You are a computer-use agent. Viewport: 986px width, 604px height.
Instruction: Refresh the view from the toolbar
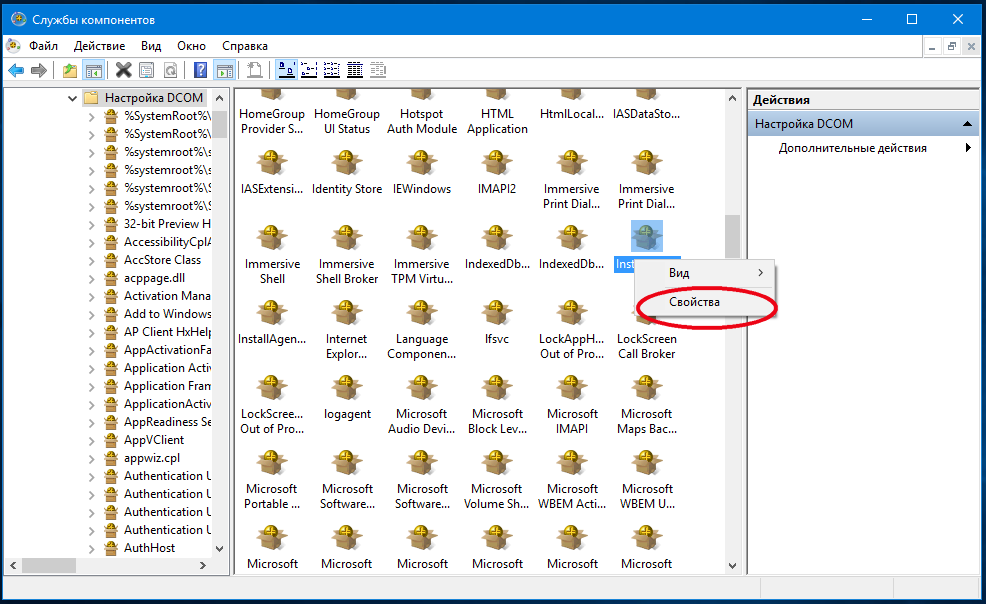pos(170,70)
